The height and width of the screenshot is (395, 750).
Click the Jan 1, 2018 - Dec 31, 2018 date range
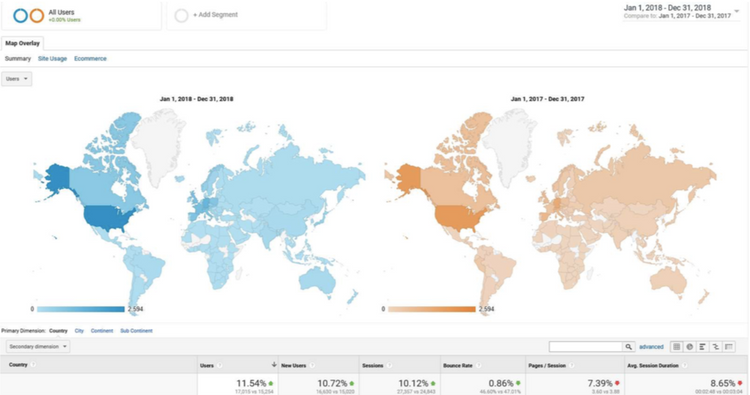[x=667, y=8]
